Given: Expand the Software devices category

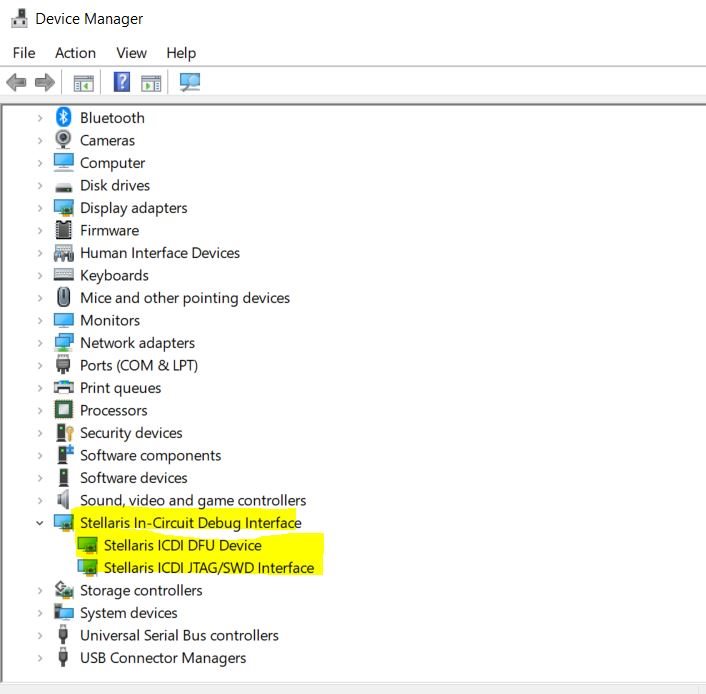Looking at the screenshot, I should click(40, 478).
